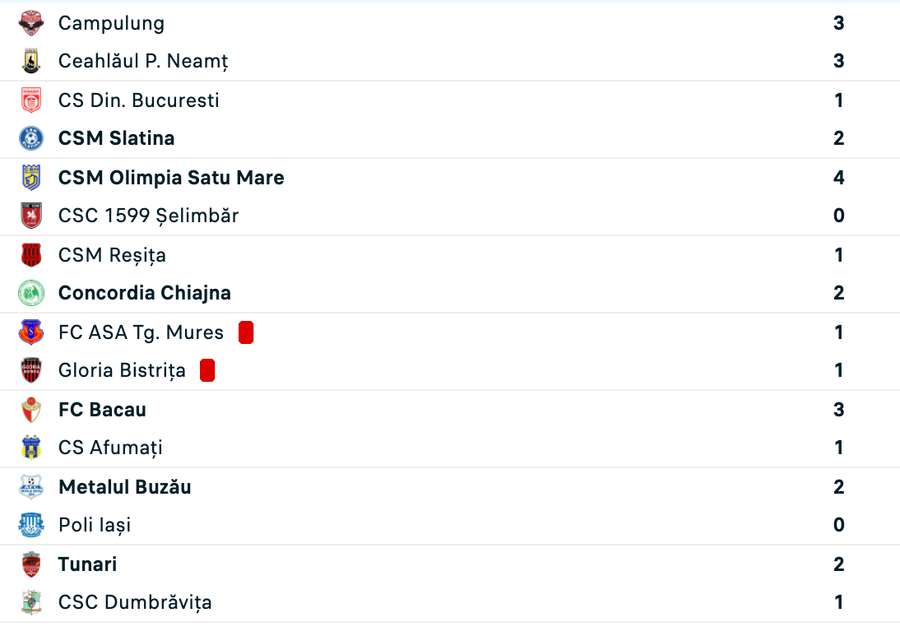Click the score 4 next to CSM Olimpia Satu Mare
The height and width of the screenshot is (627, 900).
tap(838, 177)
